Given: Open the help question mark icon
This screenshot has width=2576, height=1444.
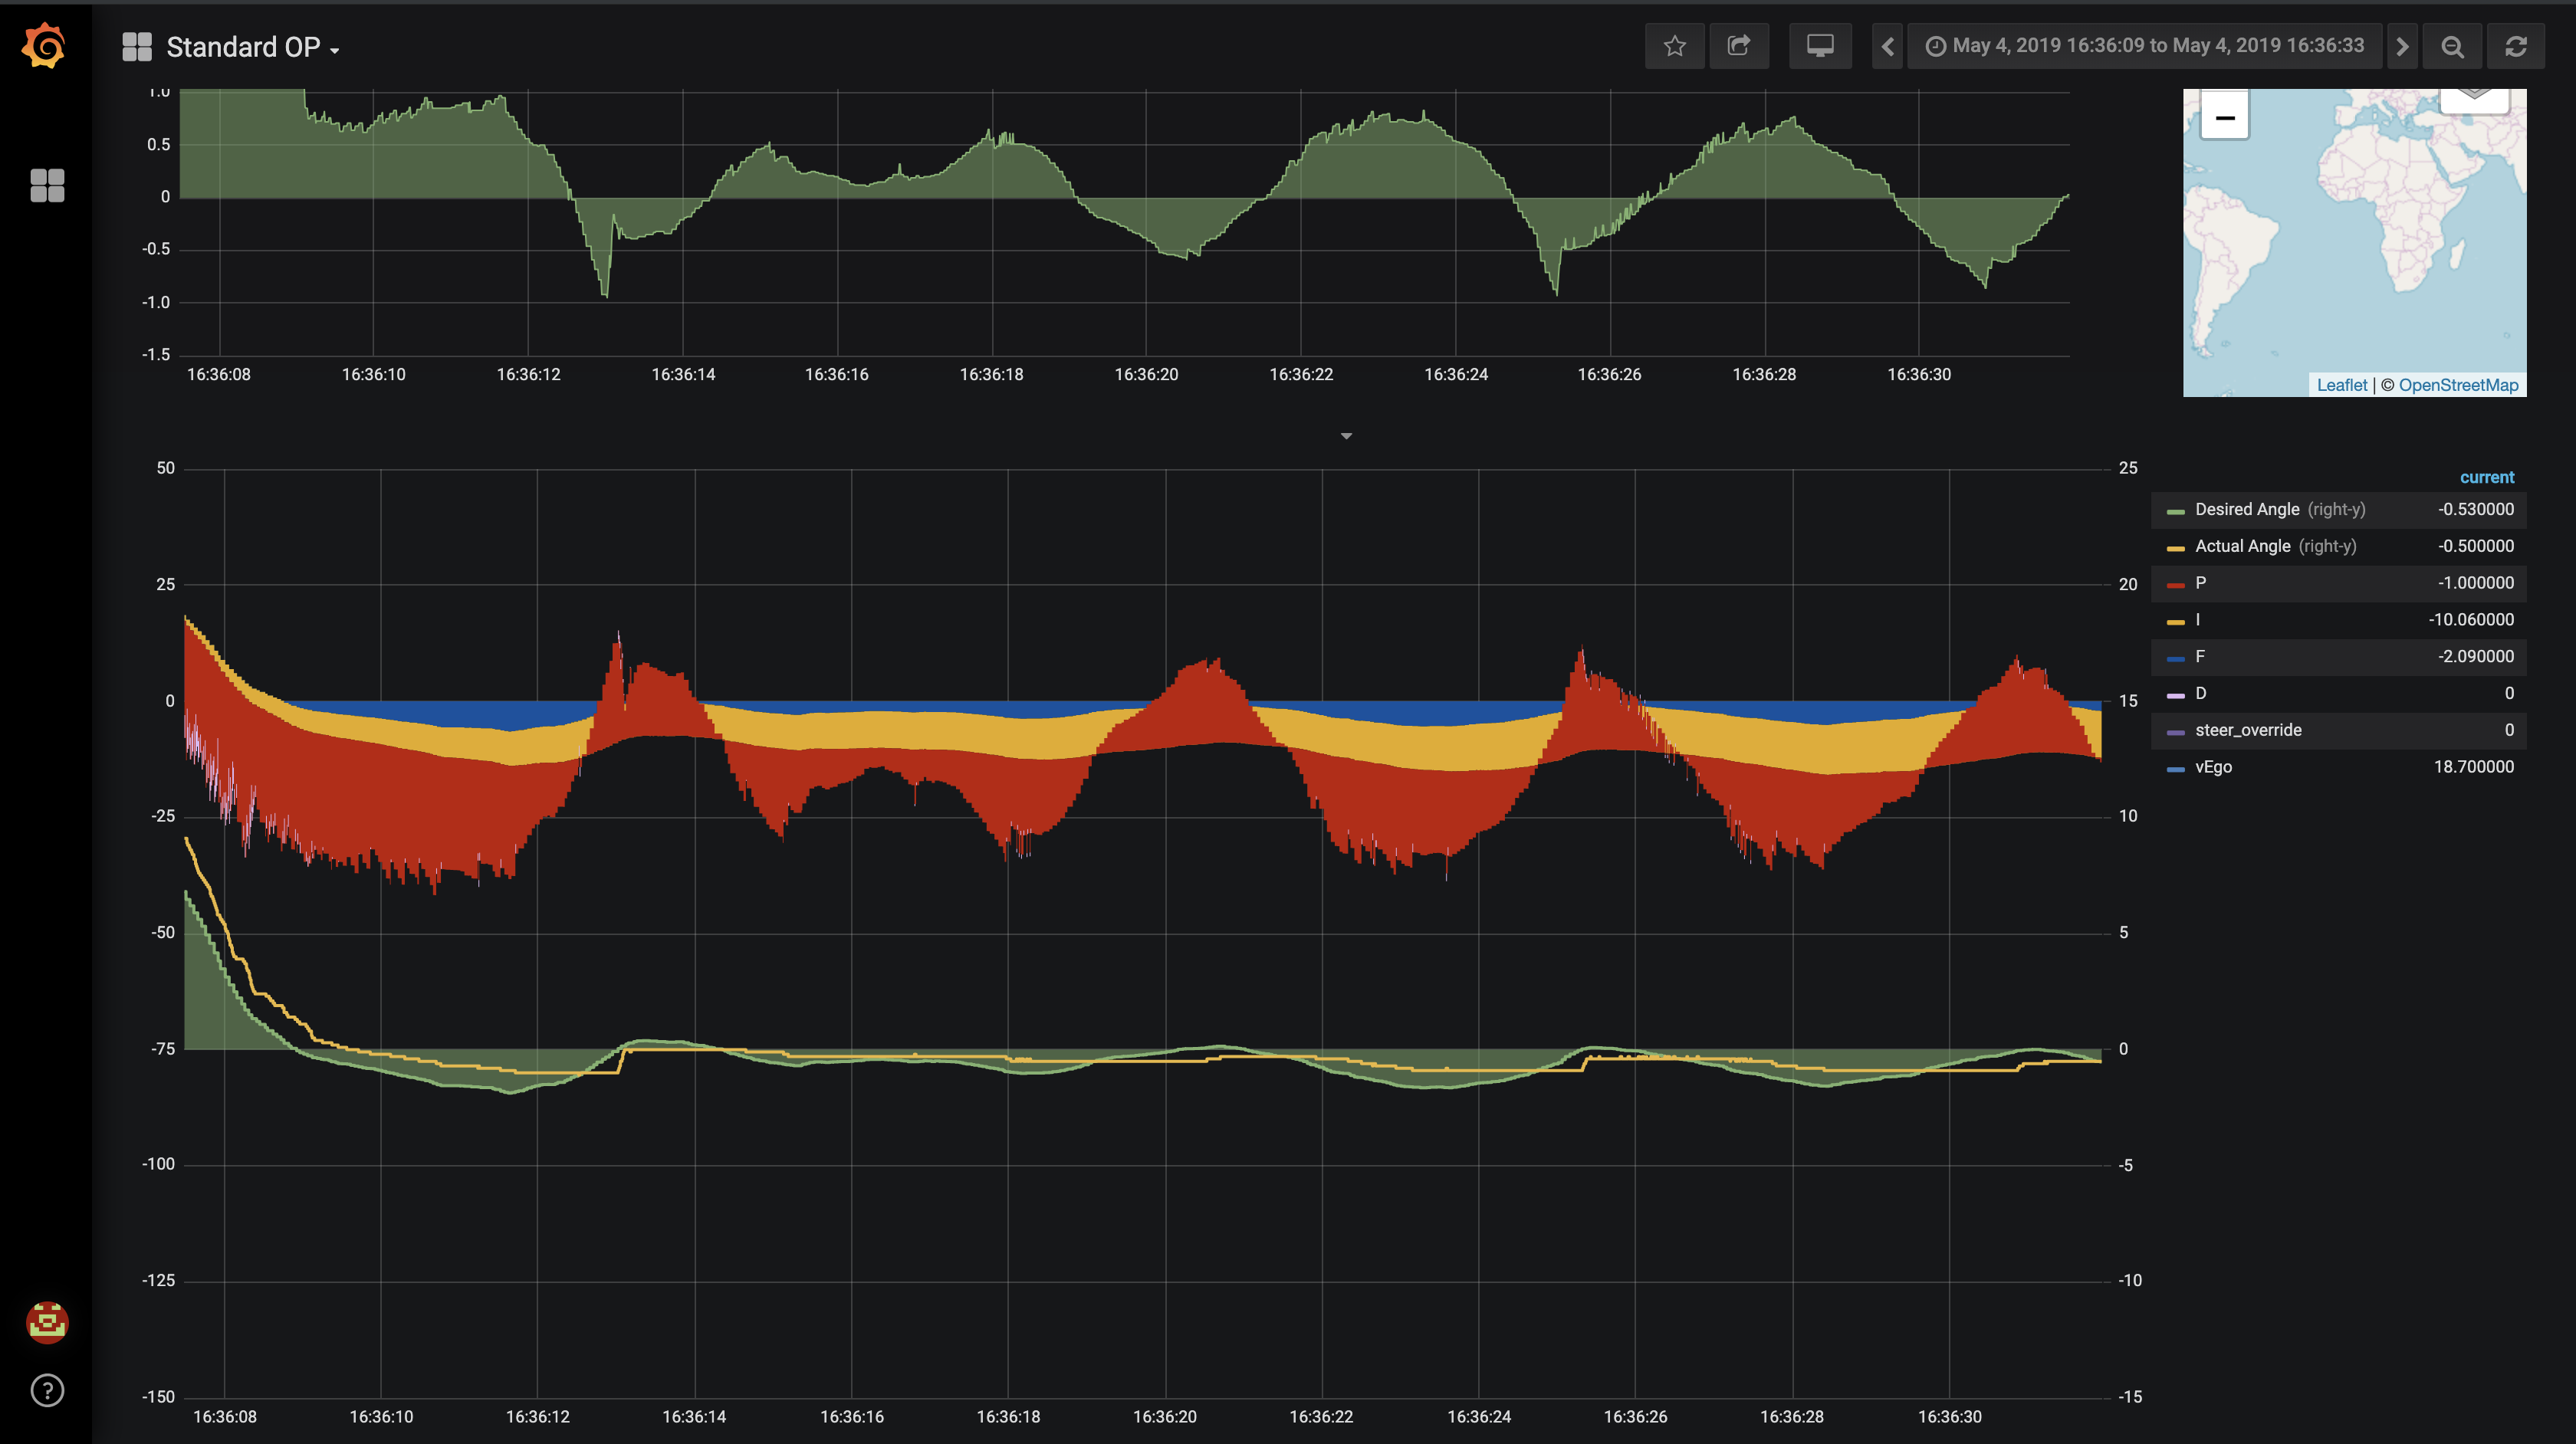Looking at the screenshot, I should coord(47,1390).
